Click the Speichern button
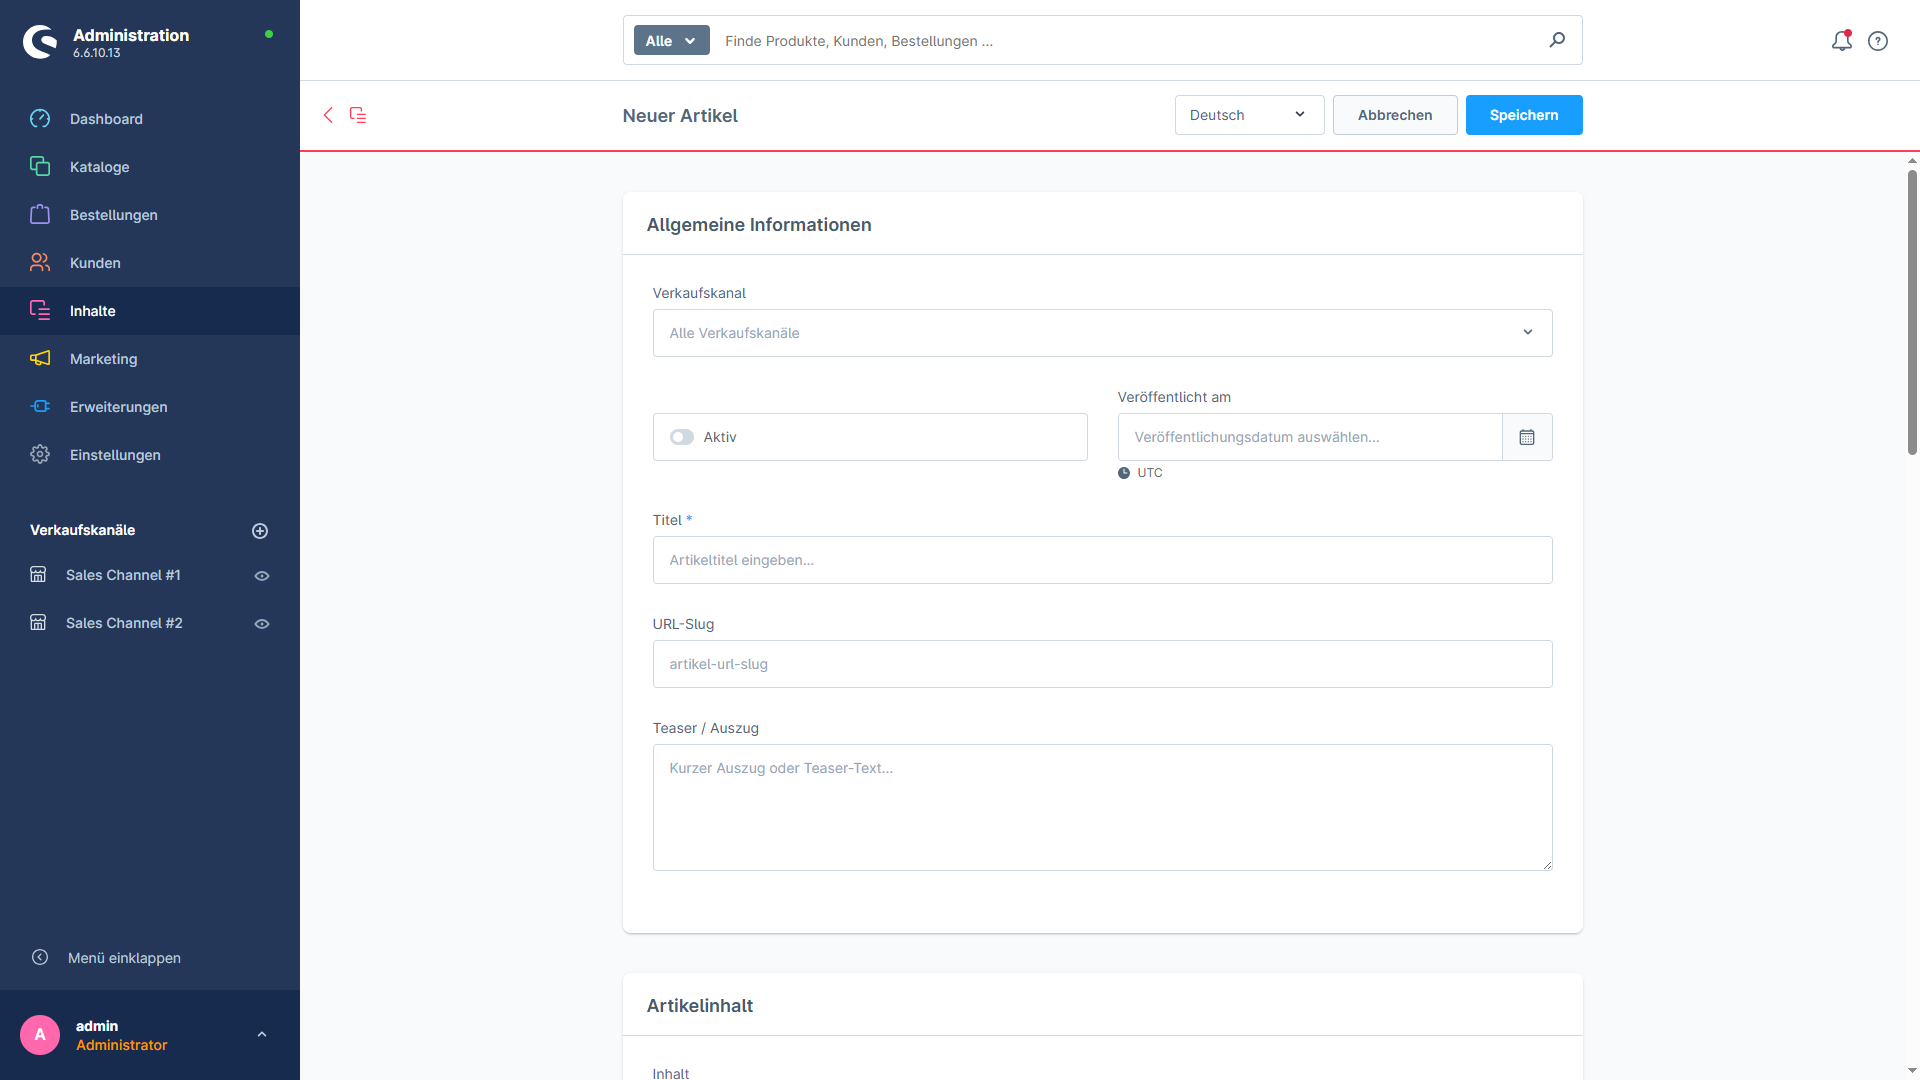Image resolution: width=1920 pixels, height=1080 pixels. [1524, 115]
